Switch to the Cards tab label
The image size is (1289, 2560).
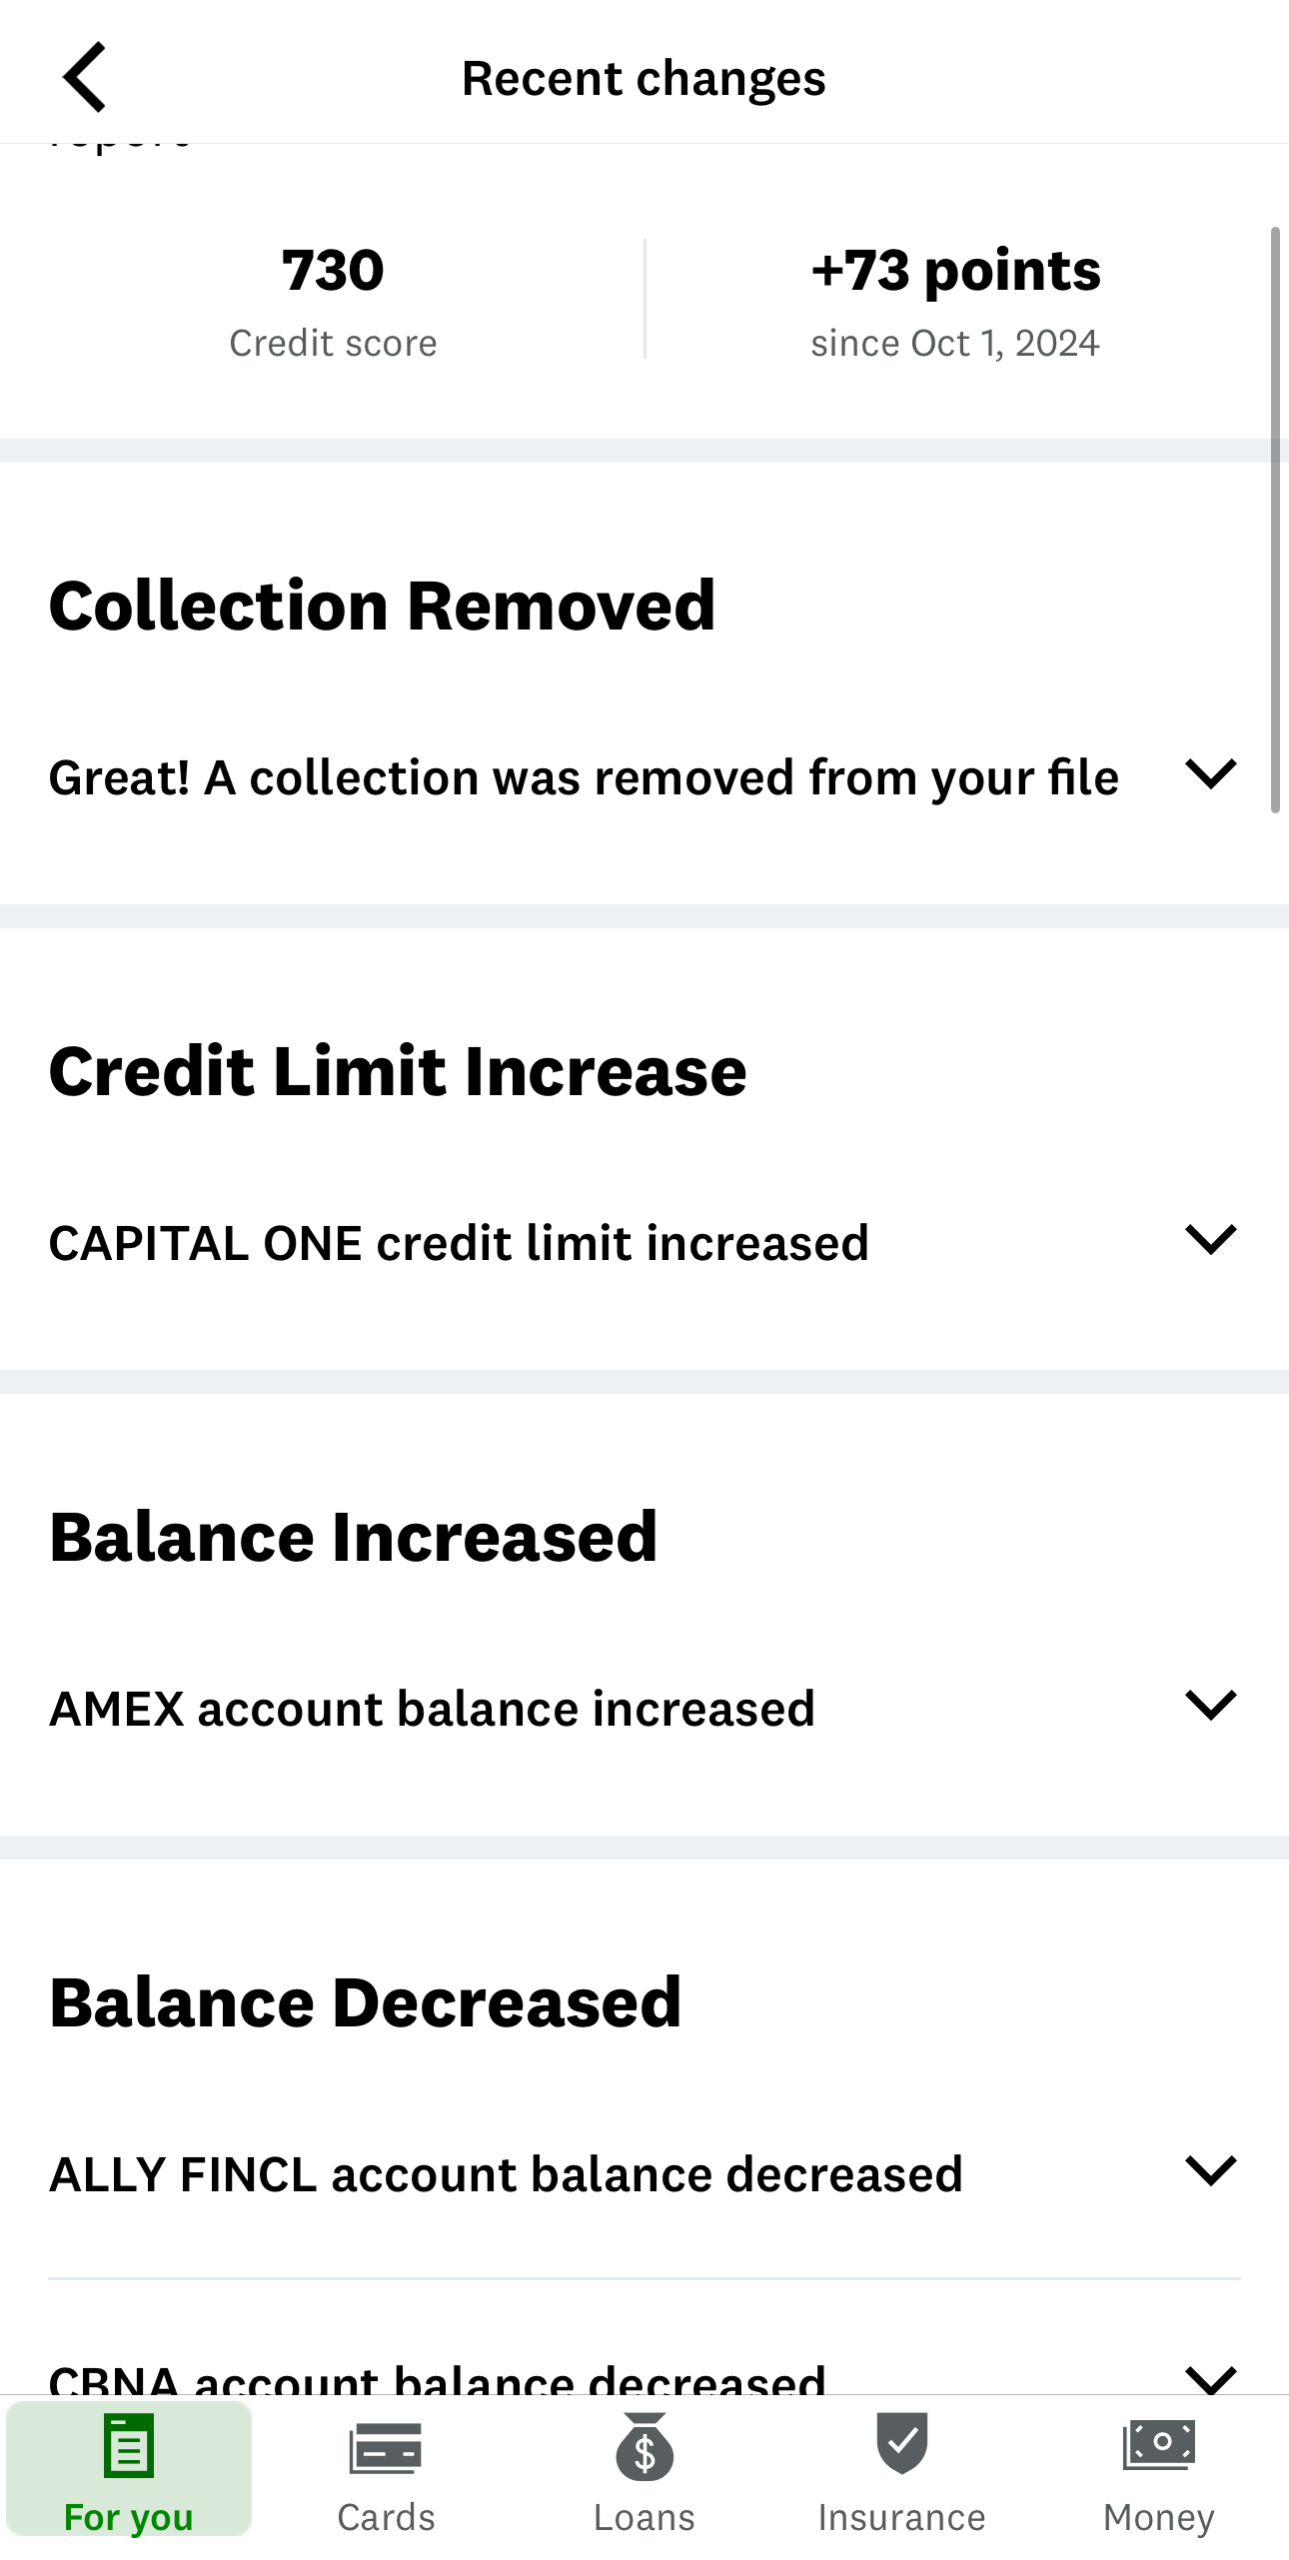(386, 2517)
